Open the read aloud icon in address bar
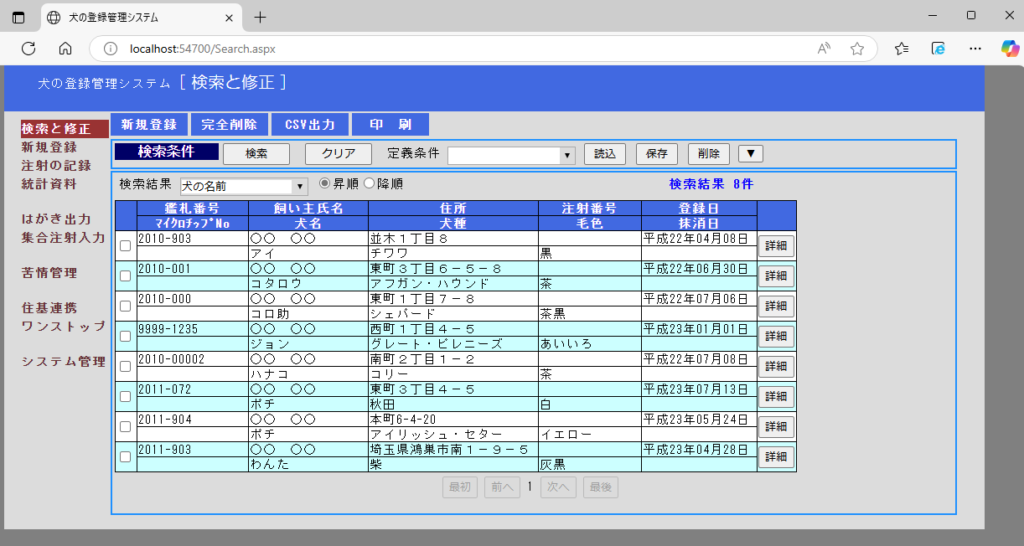 824,48
